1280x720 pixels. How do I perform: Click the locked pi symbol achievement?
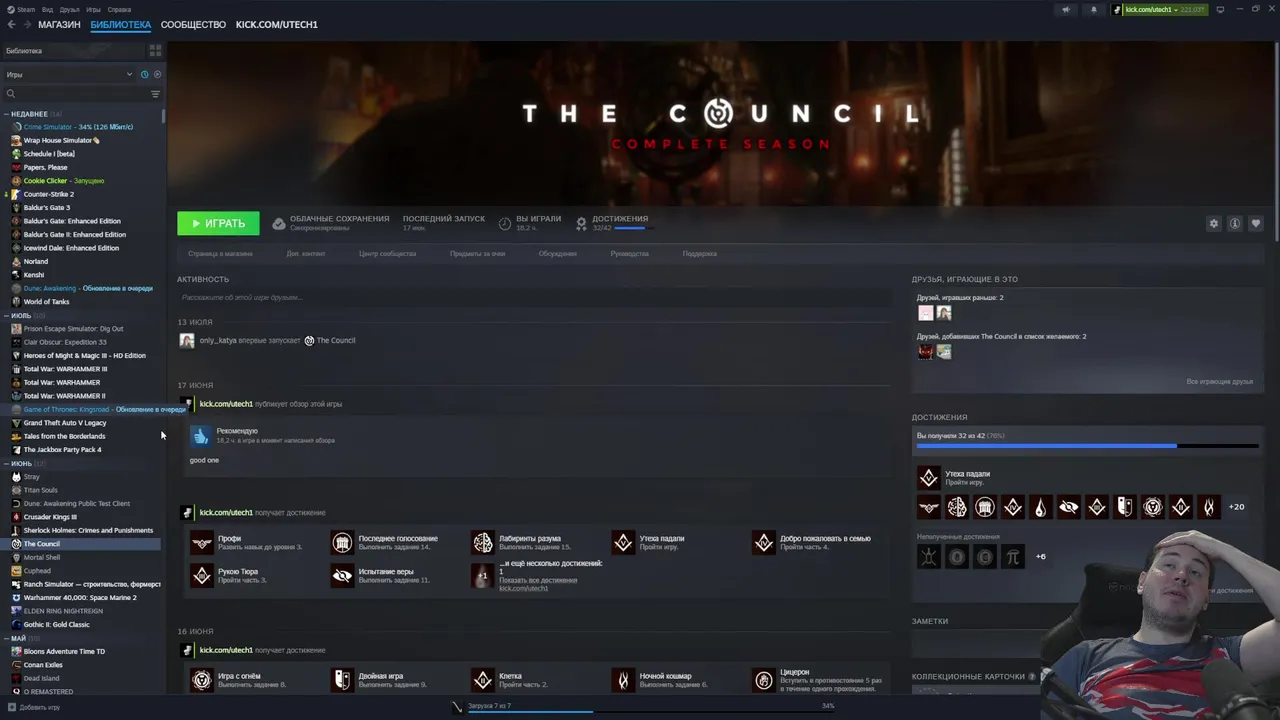(1013, 557)
